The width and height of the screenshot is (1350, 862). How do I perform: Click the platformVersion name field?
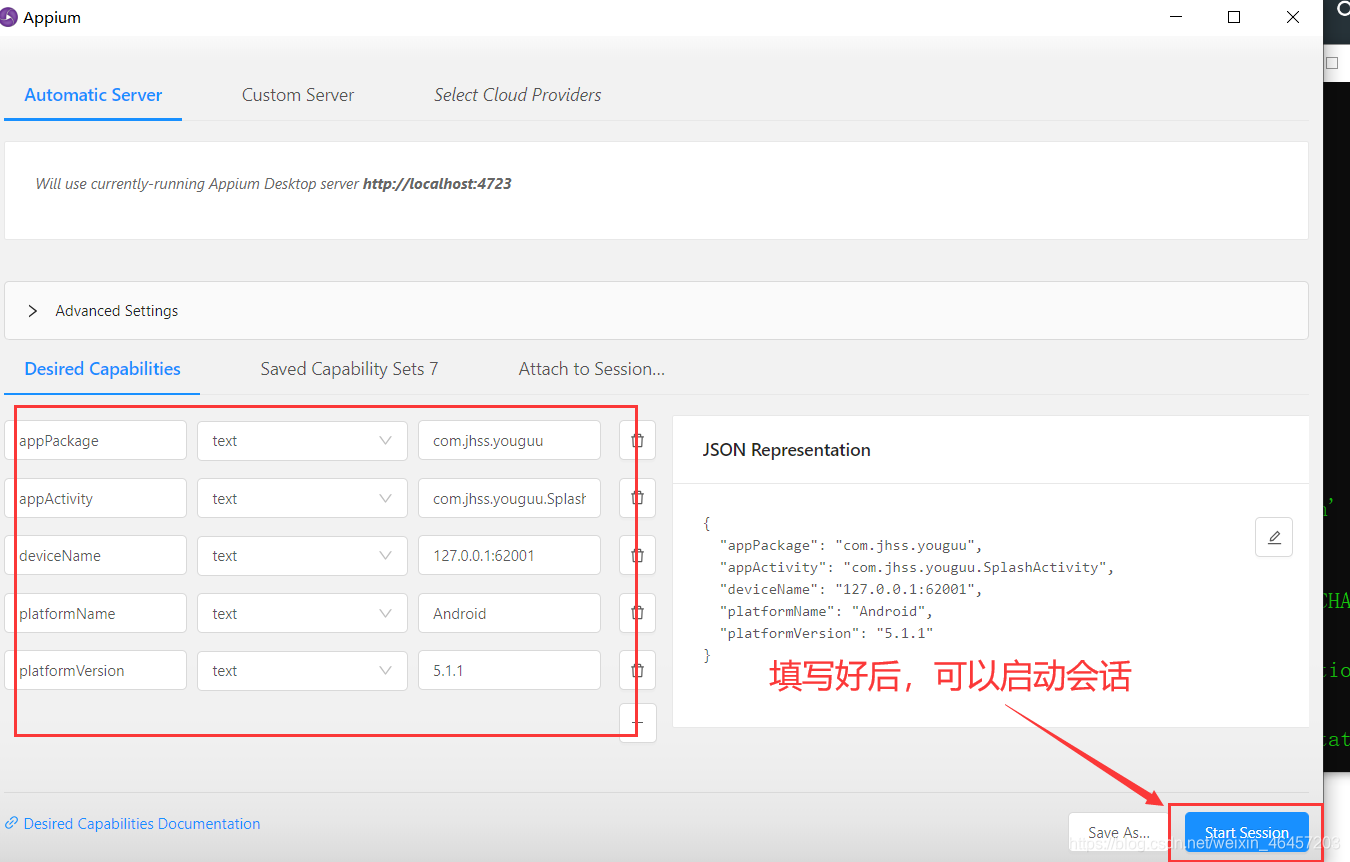pos(95,670)
